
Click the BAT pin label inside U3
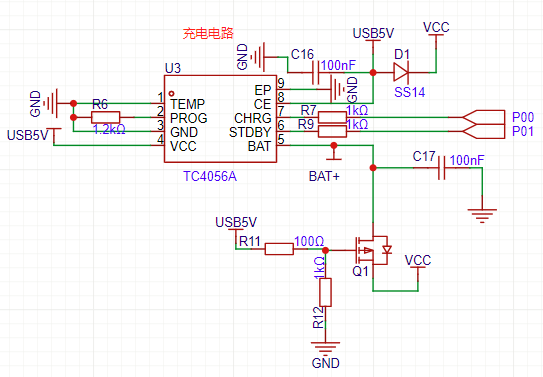[259, 146]
